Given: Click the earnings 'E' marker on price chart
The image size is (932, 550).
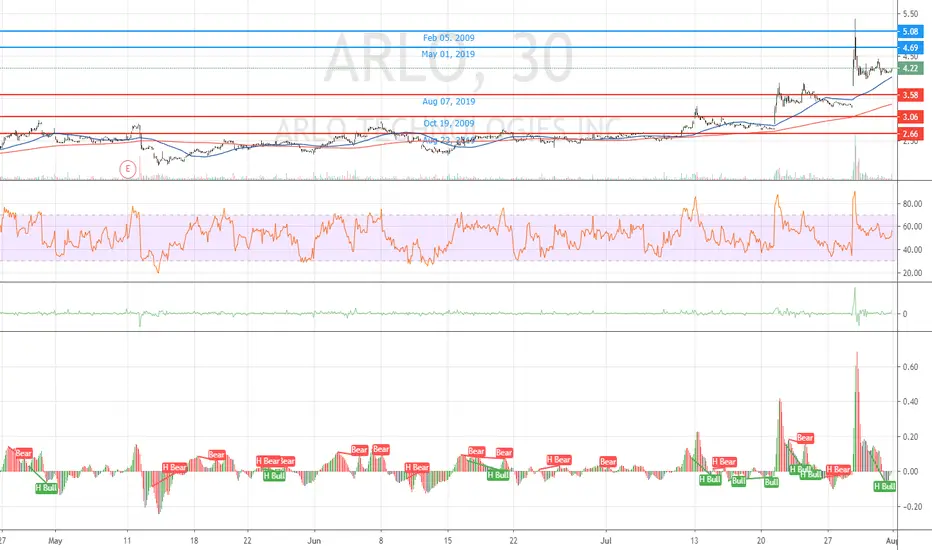Looking at the screenshot, I should coord(127,169).
